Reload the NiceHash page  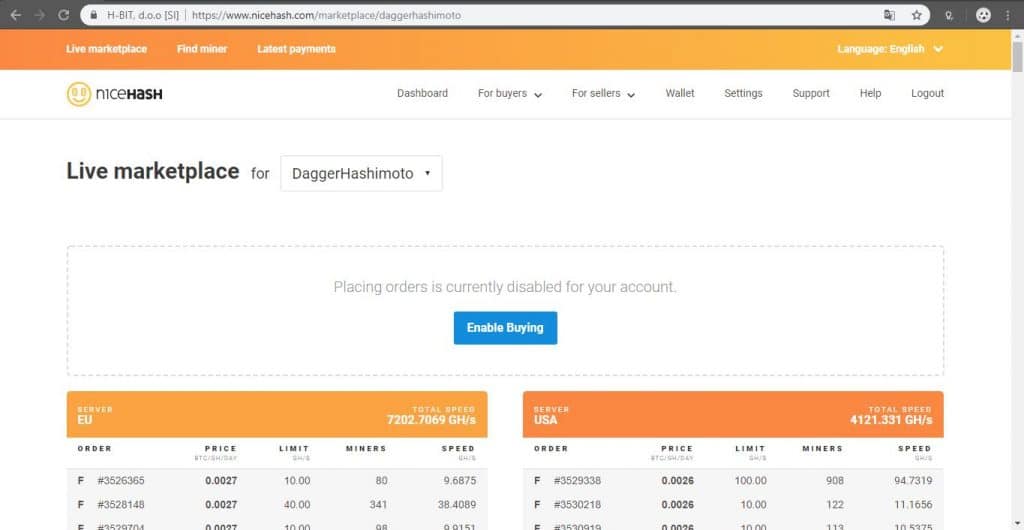click(x=63, y=14)
